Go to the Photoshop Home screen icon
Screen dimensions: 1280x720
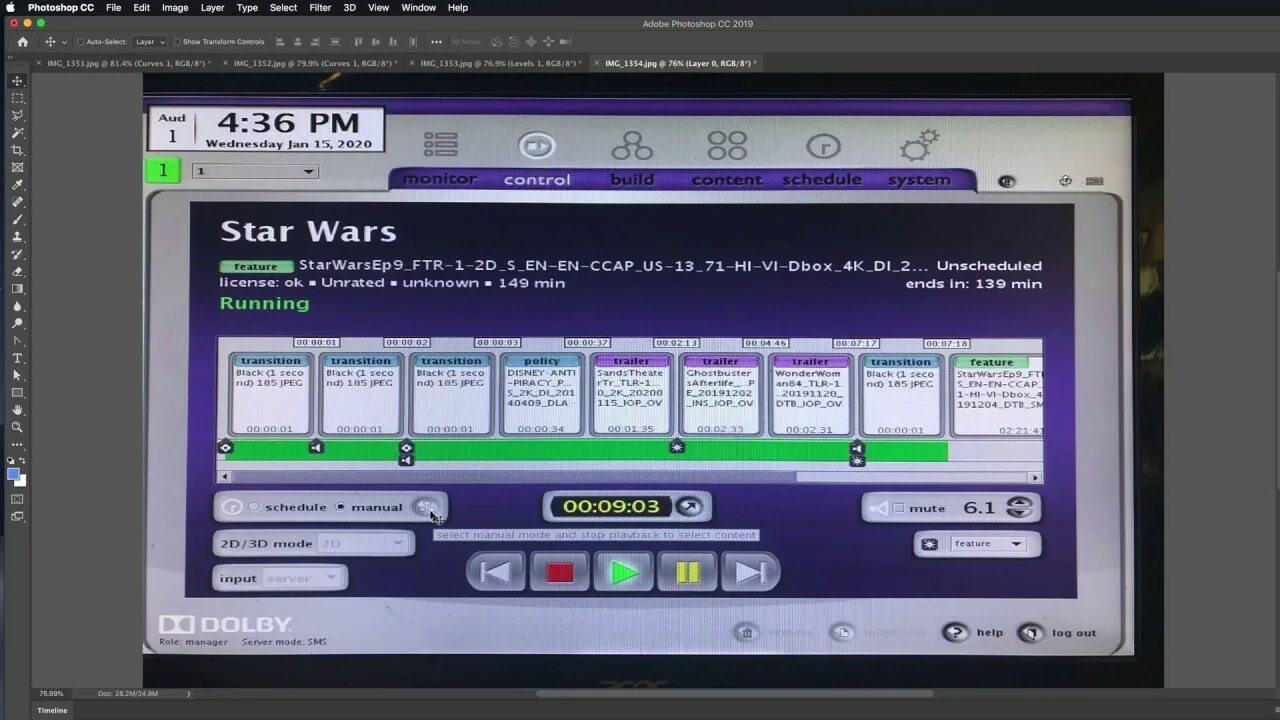click(22, 42)
